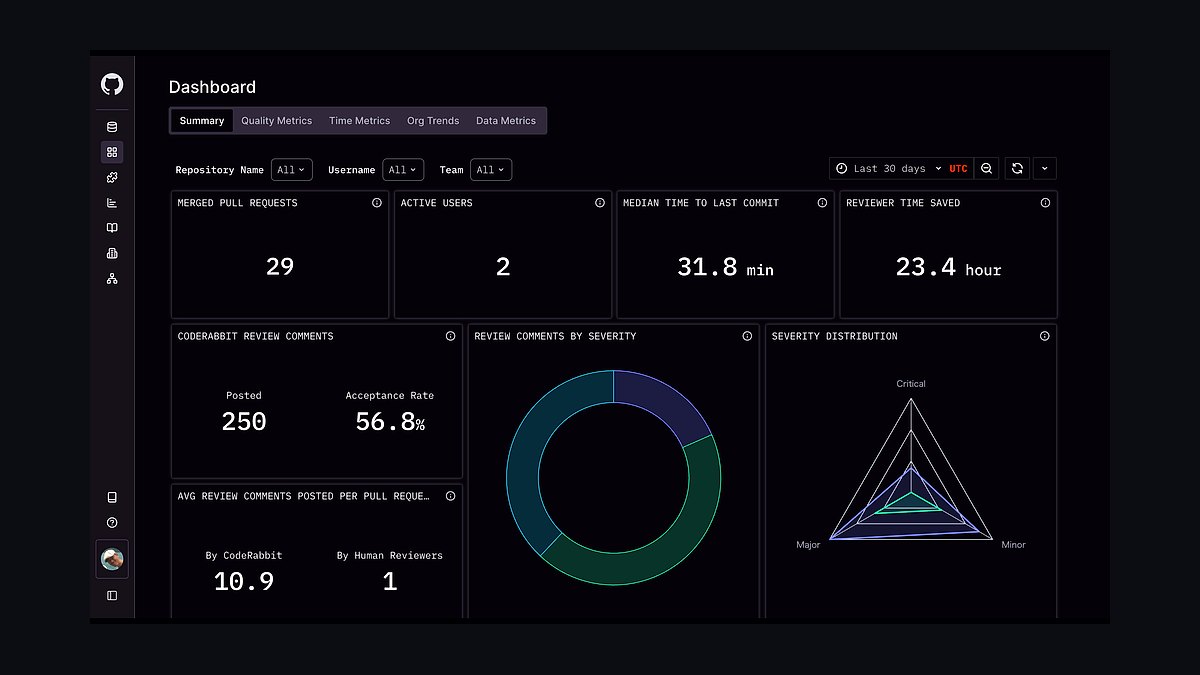Click the zoom out time range icon

click(986, 169)
